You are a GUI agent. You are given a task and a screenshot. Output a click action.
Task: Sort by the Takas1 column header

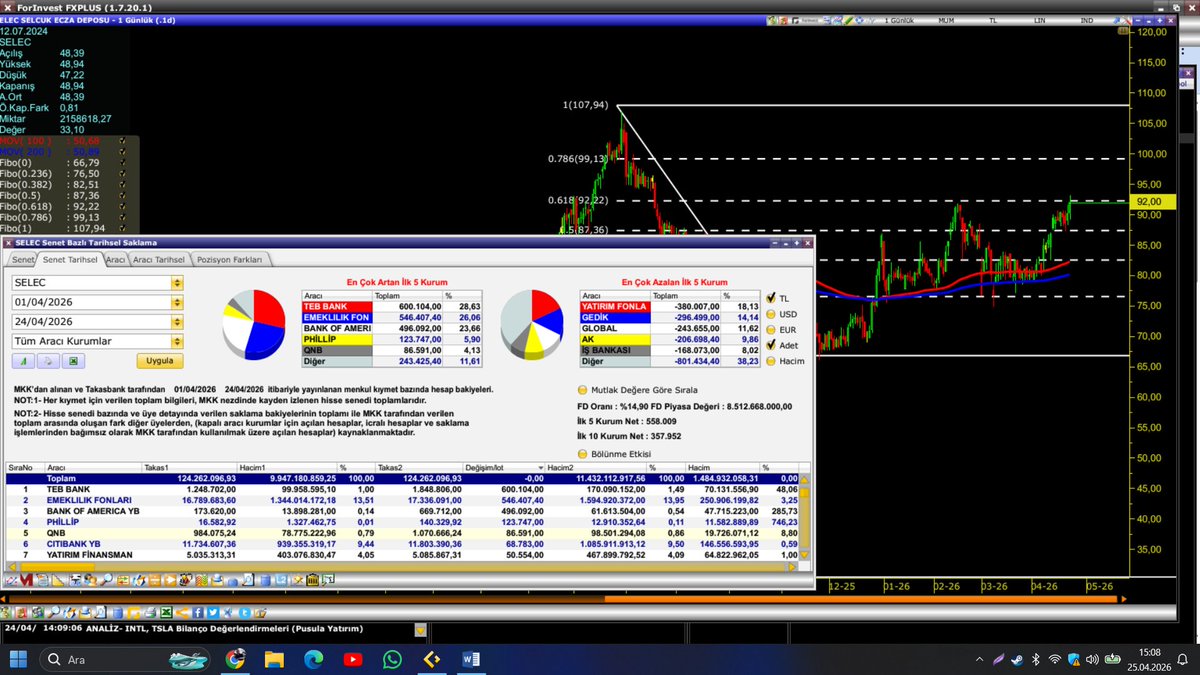[x=189, y=468]
